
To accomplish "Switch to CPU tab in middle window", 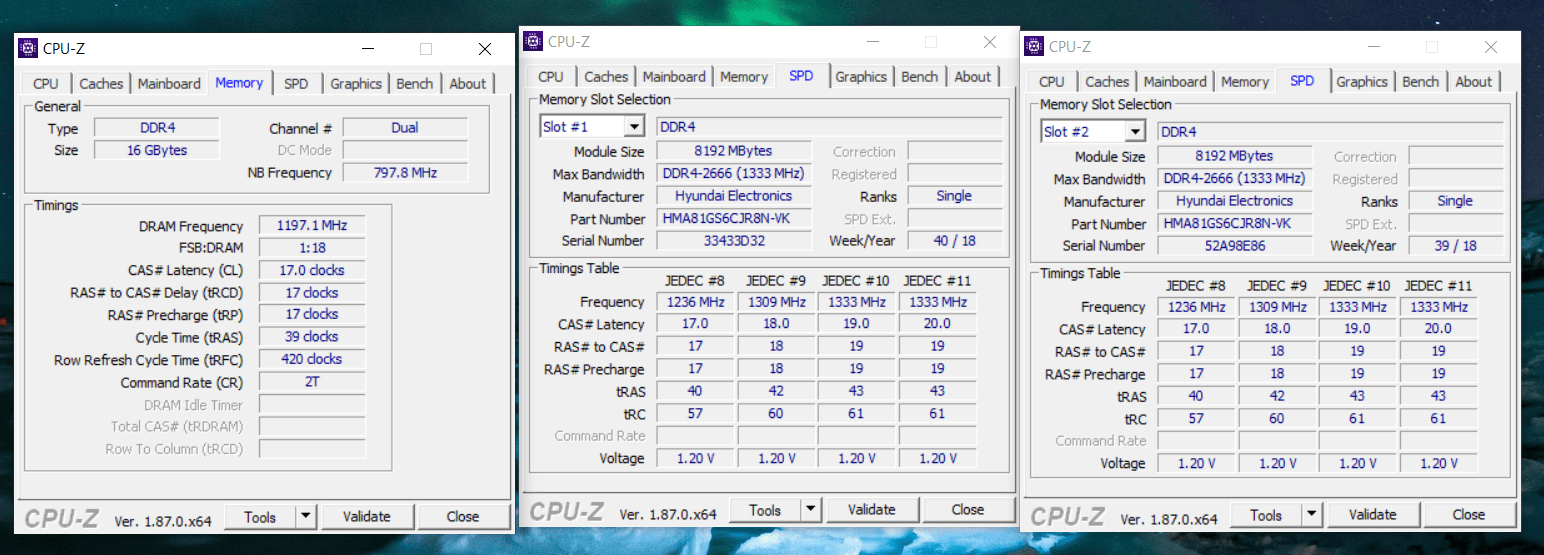I will pyautogui.click(x=551, y=77).
